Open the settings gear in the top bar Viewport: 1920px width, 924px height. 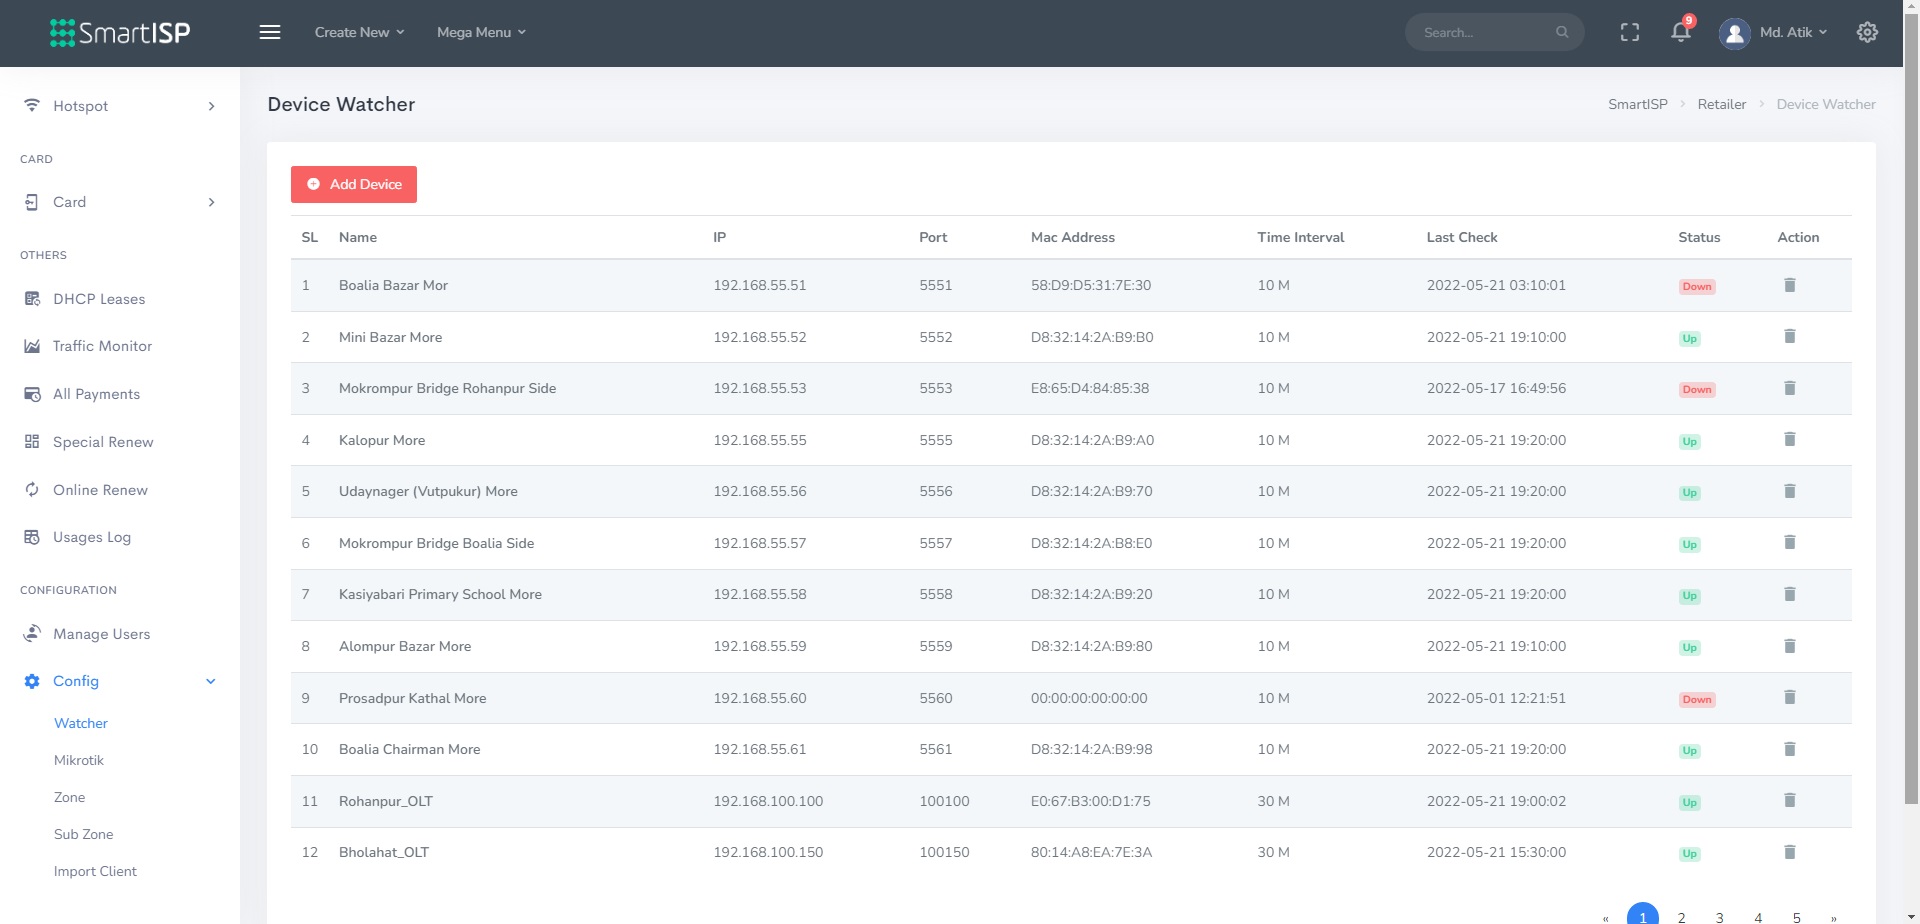coord(1866,32)
